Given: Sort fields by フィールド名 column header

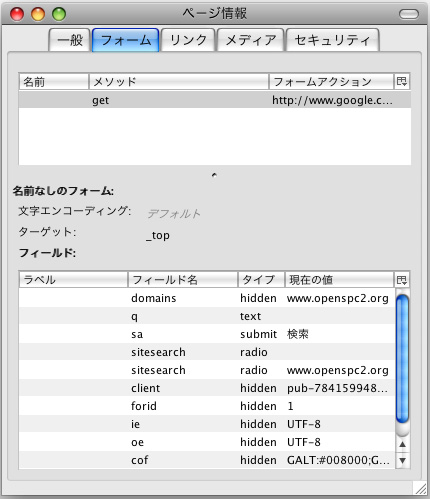Looking at the screenshot, I should click(183, 279).
